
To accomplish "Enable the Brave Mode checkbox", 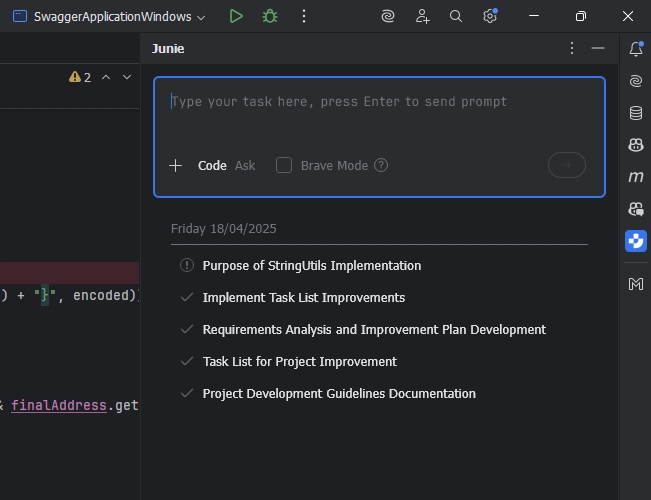I will pyautogui.click(x=284, y=165).
